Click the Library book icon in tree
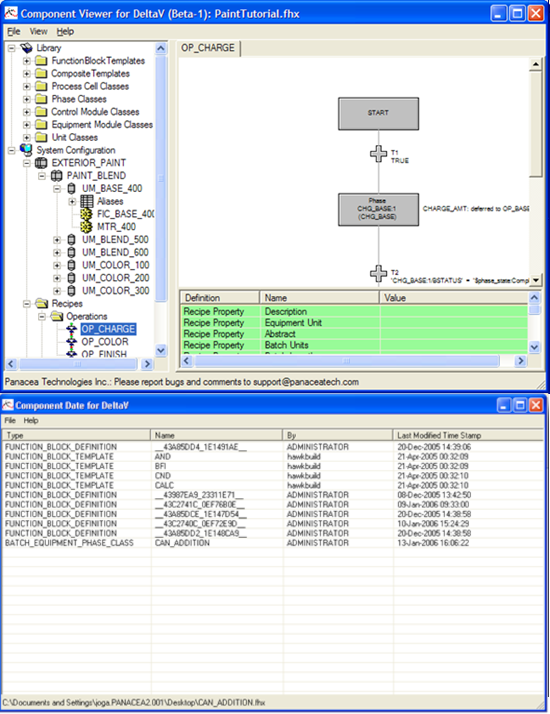550x714 pixels. [x=26, y=48]
